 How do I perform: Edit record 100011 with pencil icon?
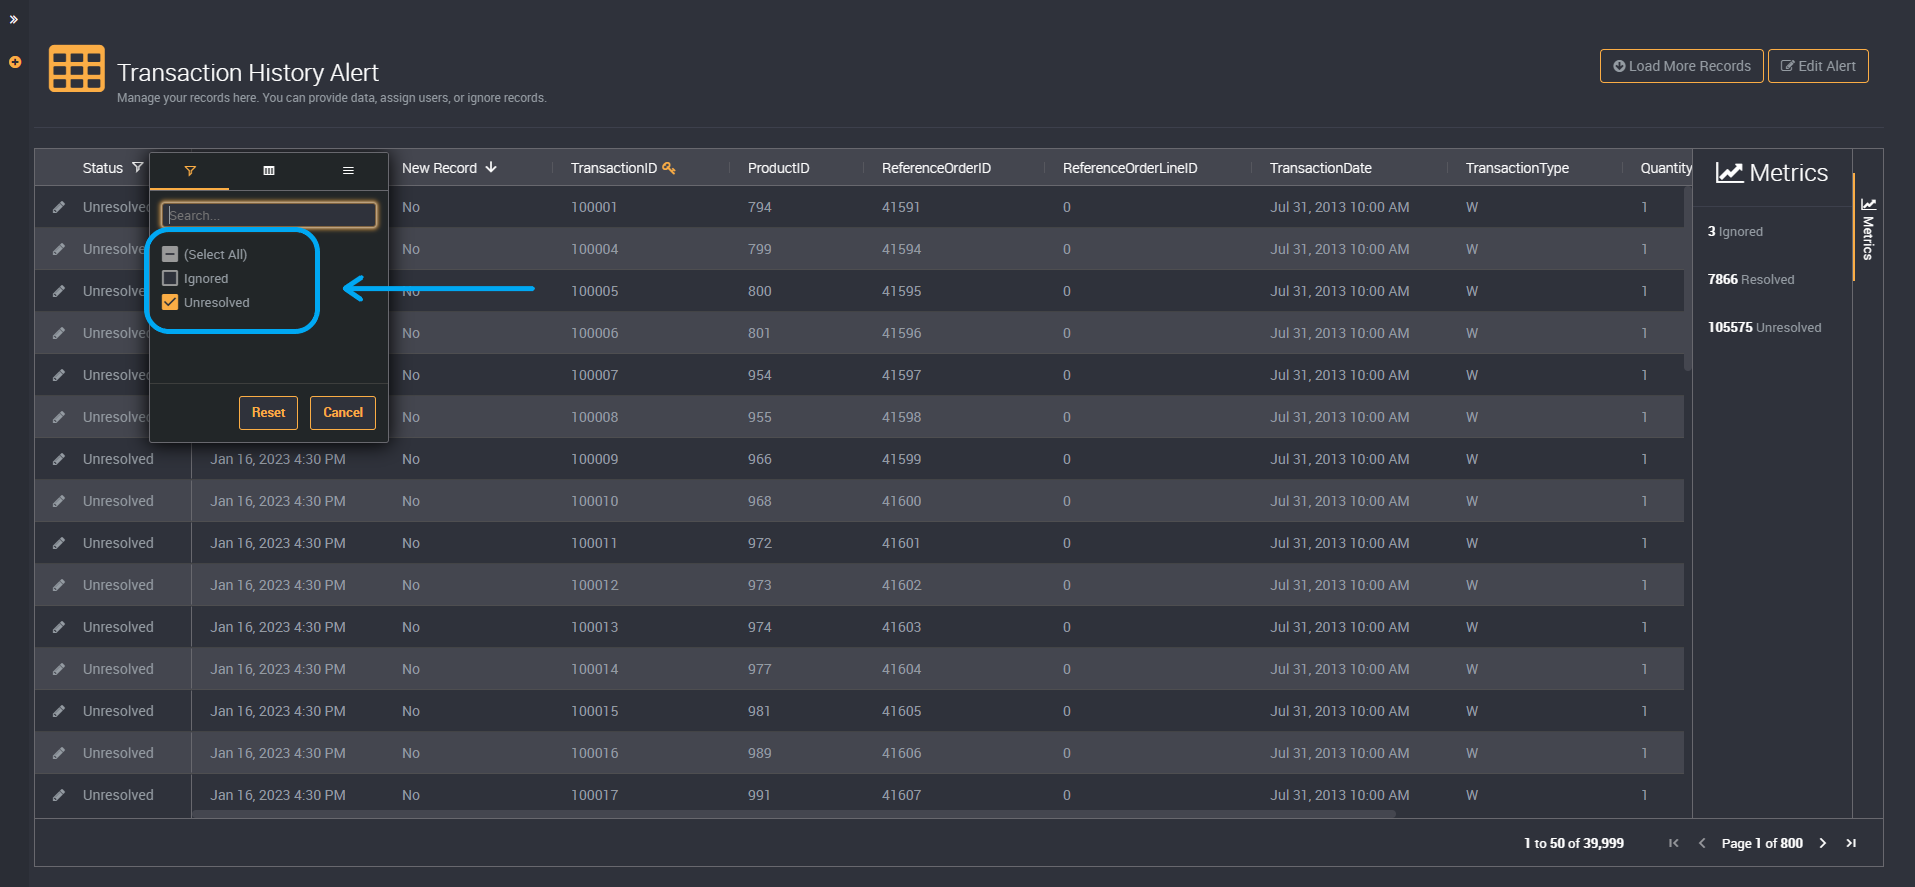59,543
